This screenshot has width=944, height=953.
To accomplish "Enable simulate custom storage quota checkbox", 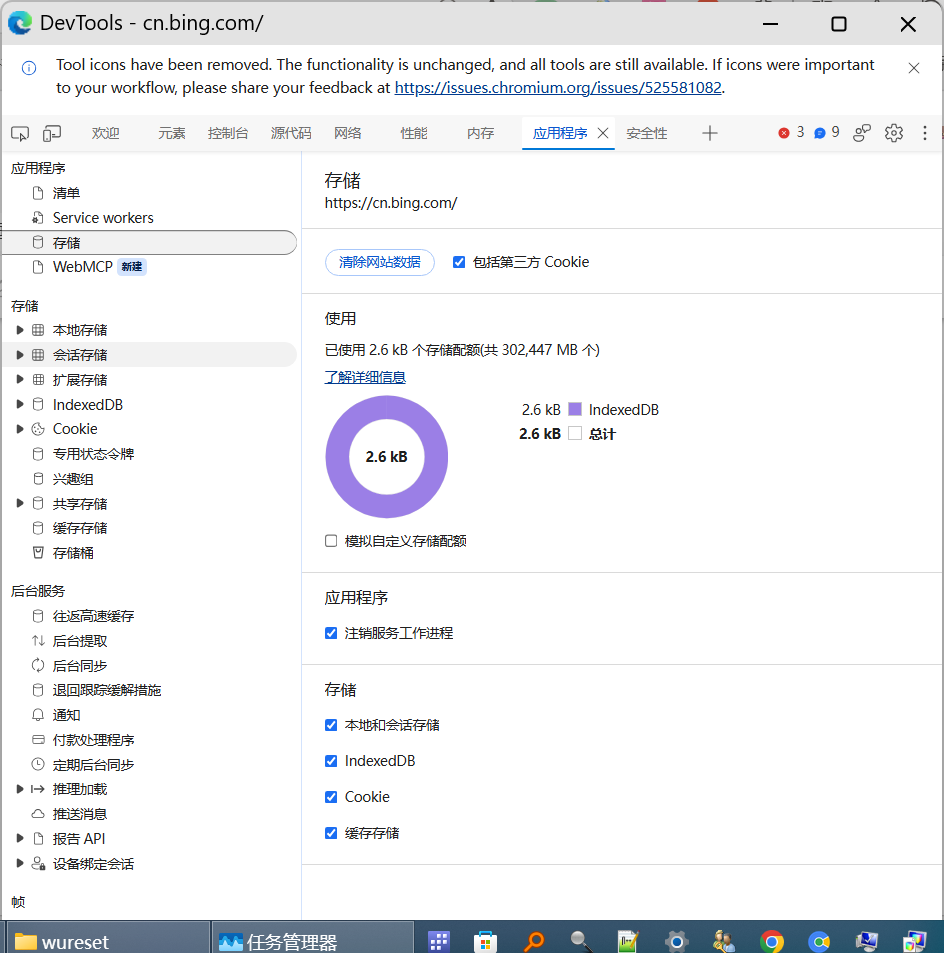I will (331, 541).
